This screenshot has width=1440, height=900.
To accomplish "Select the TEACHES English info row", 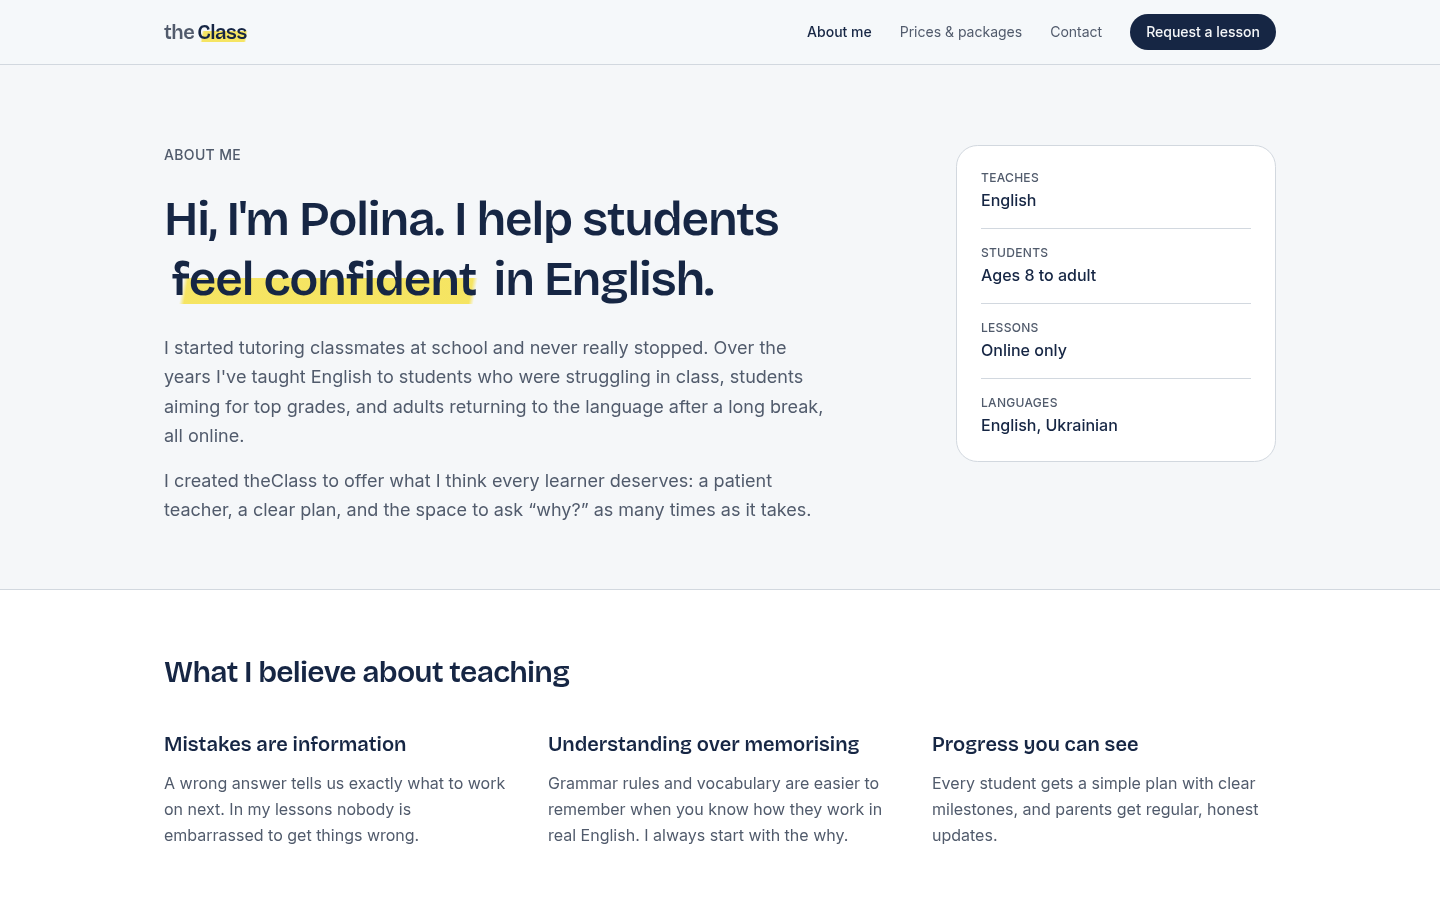I will pos(1116,190).
